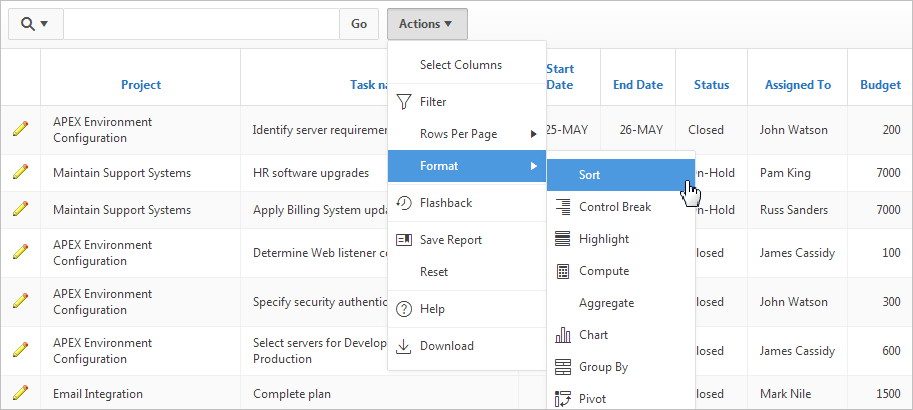The height and width of the screenshot is (410, 913).
Task: Click the Control Break icon
Action: pyautogui.click(x=562, y=207)
